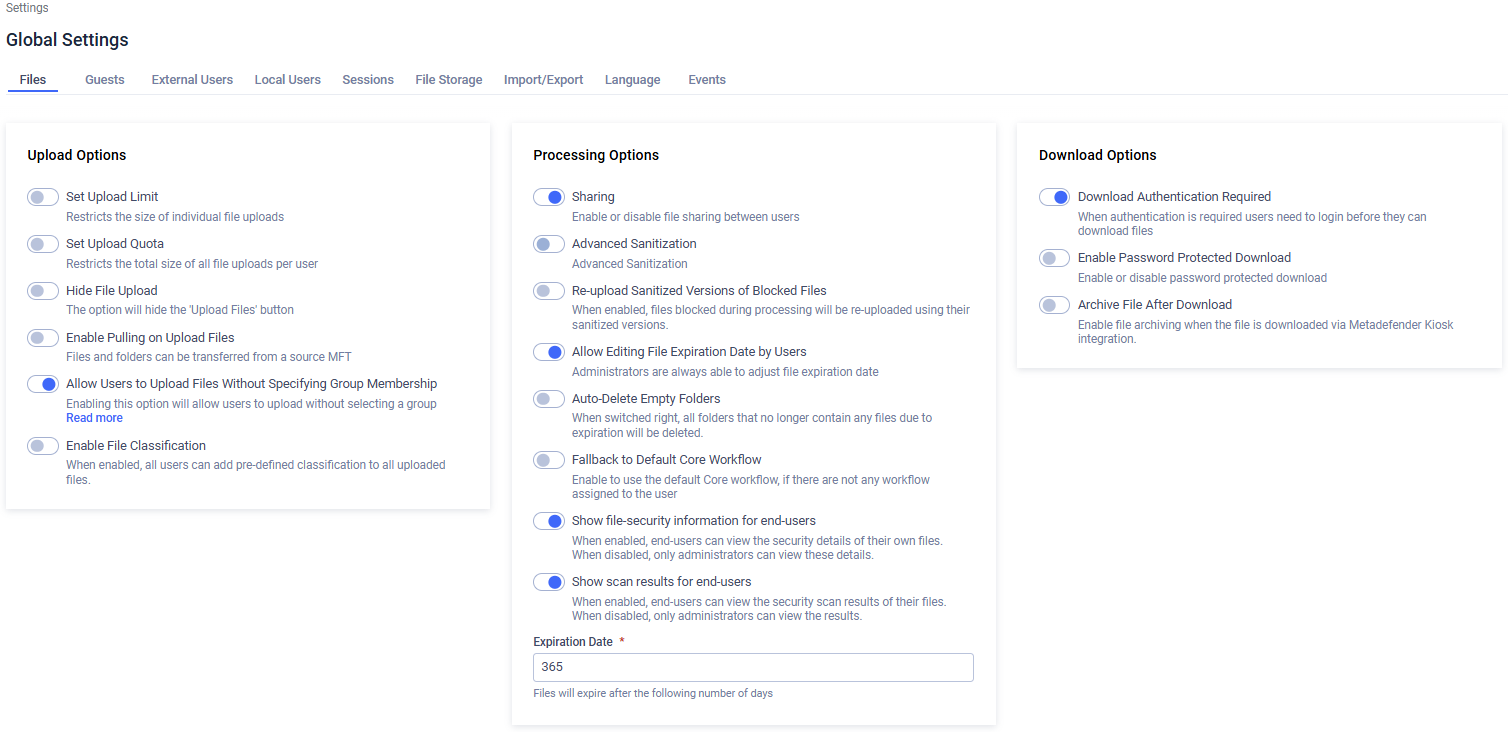Turn on Hide File Upload option
The height and width of the screenshot is (732, 1508).
(x=43, y=291)
